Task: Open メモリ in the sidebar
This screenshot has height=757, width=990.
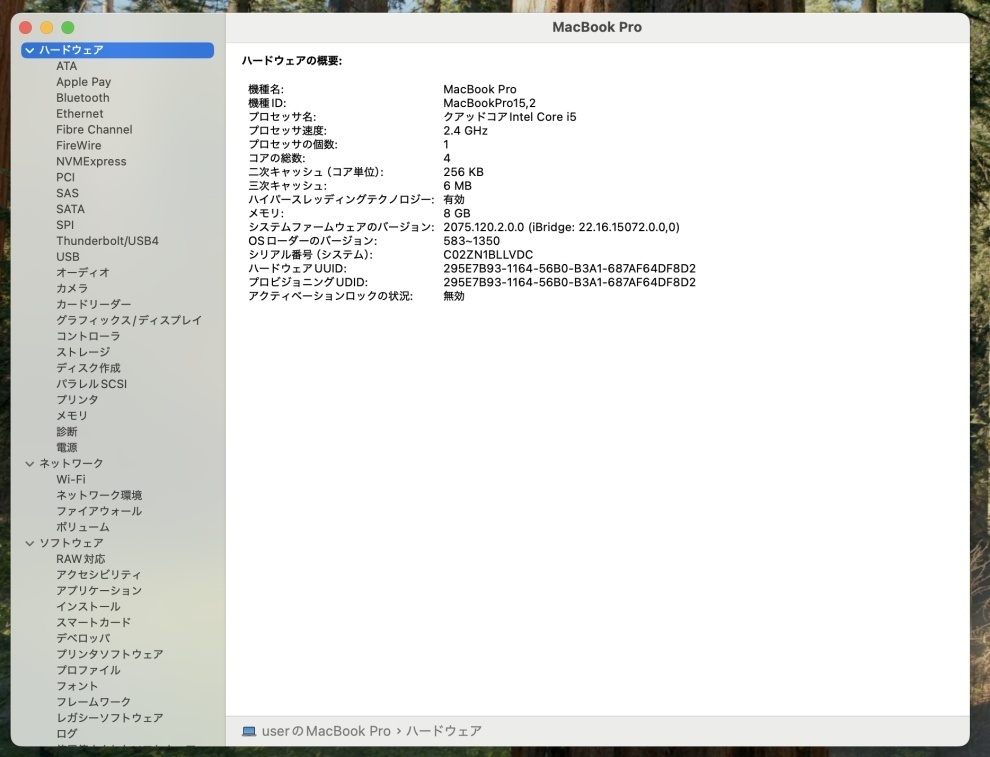Action: 72,416
